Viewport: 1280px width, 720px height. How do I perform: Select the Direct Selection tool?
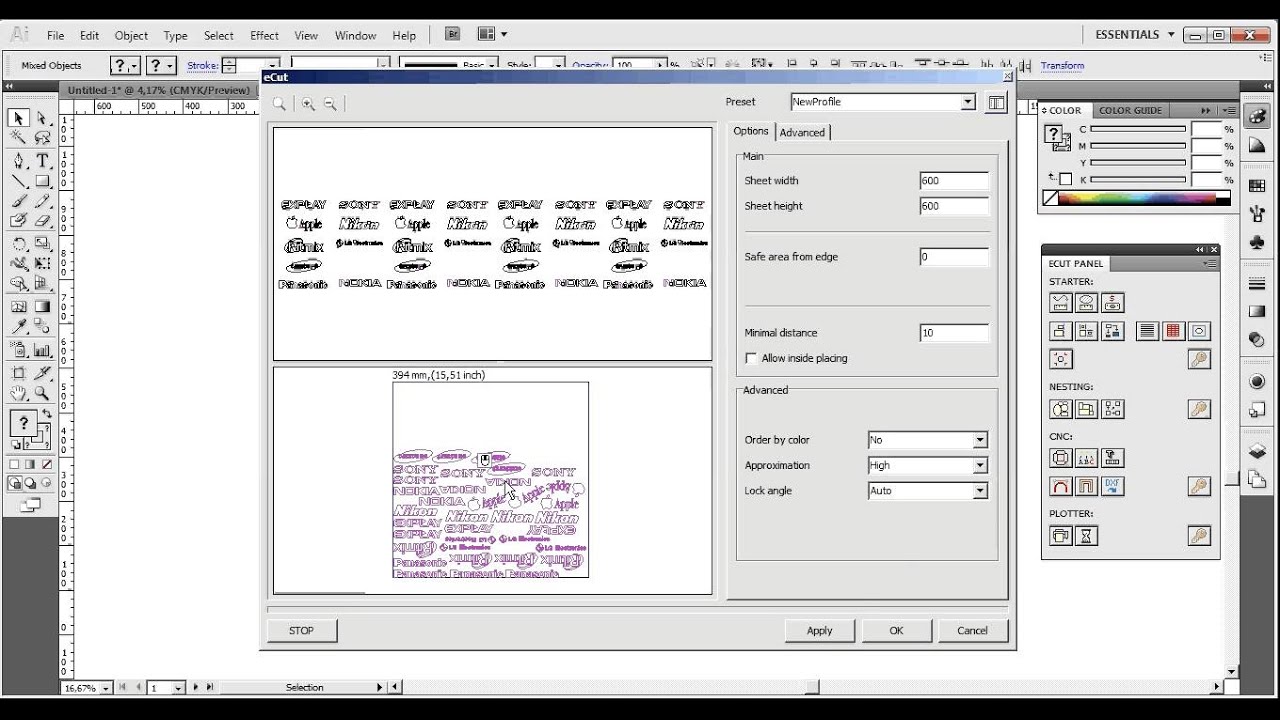(x=42, y=118)
